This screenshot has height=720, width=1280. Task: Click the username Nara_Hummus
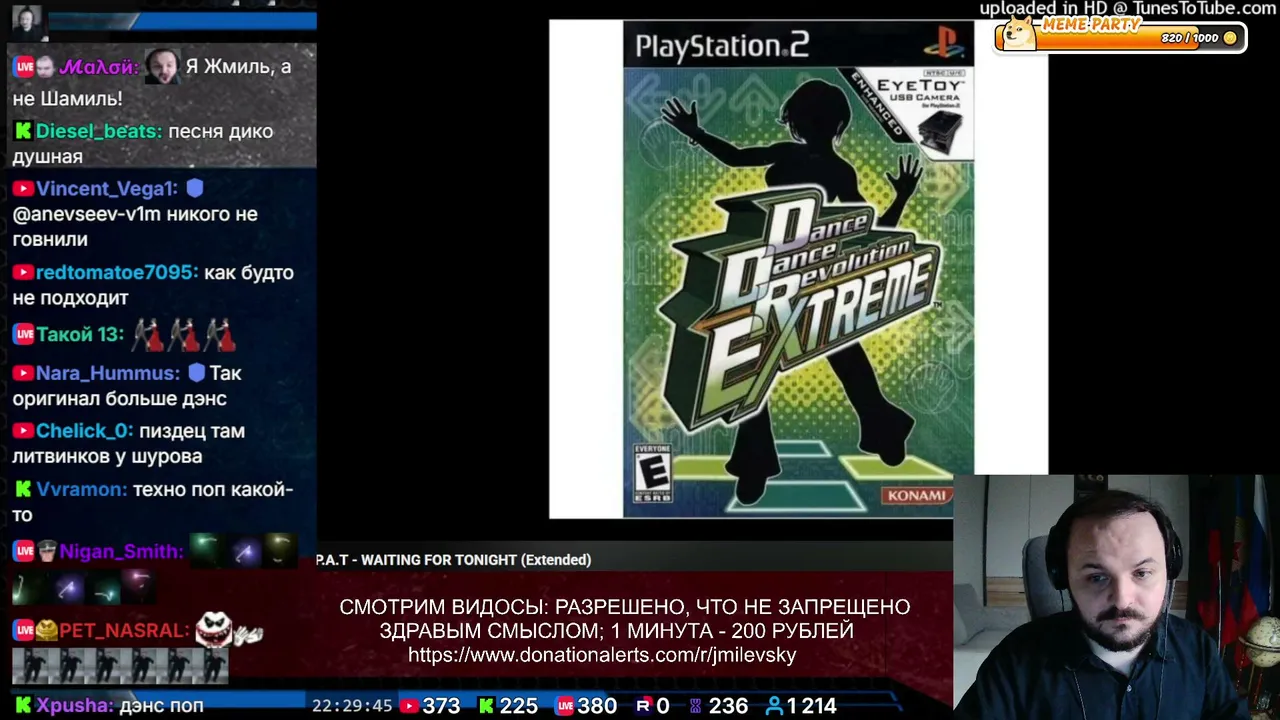tap(107, 373)
